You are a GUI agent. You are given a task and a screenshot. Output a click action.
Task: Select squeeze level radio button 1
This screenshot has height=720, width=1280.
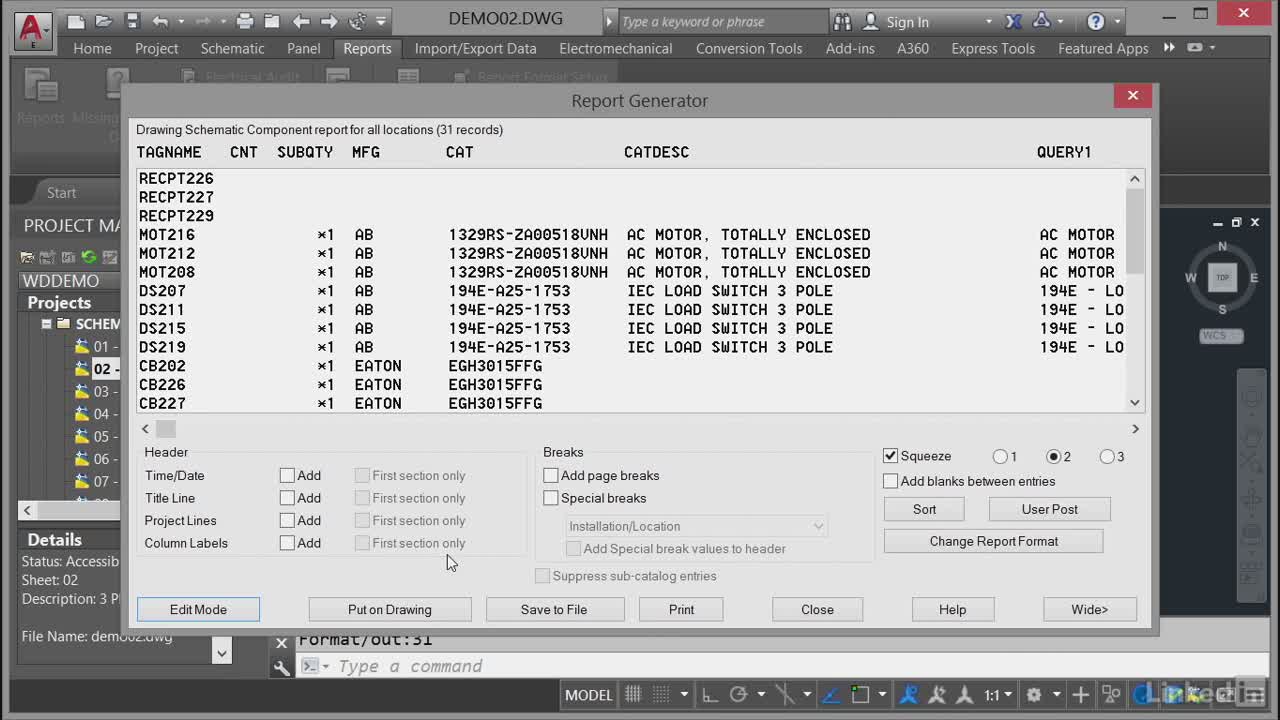pos(1000,457)
